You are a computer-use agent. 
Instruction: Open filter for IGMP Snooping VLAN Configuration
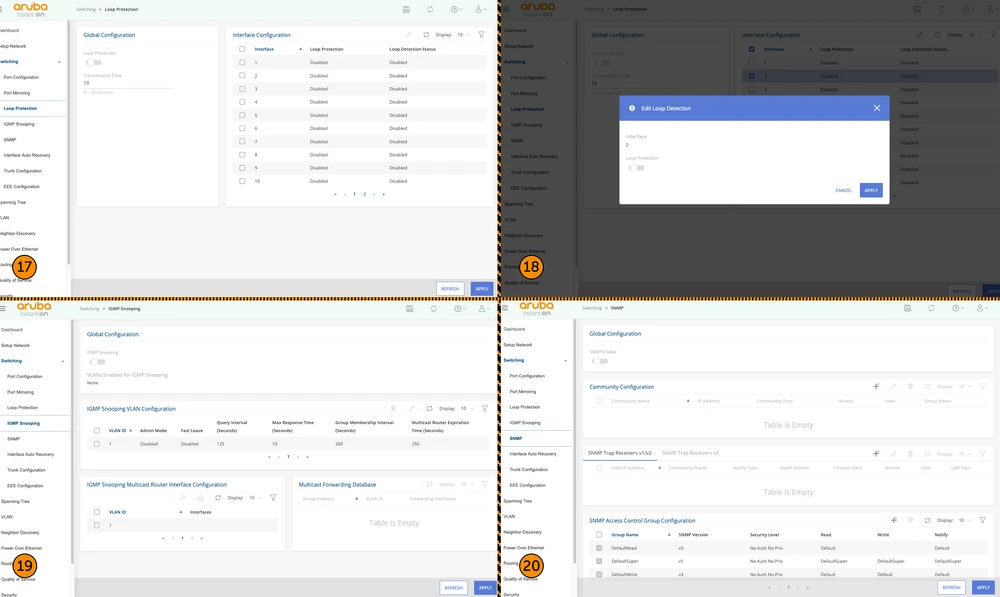click(484, 408)
